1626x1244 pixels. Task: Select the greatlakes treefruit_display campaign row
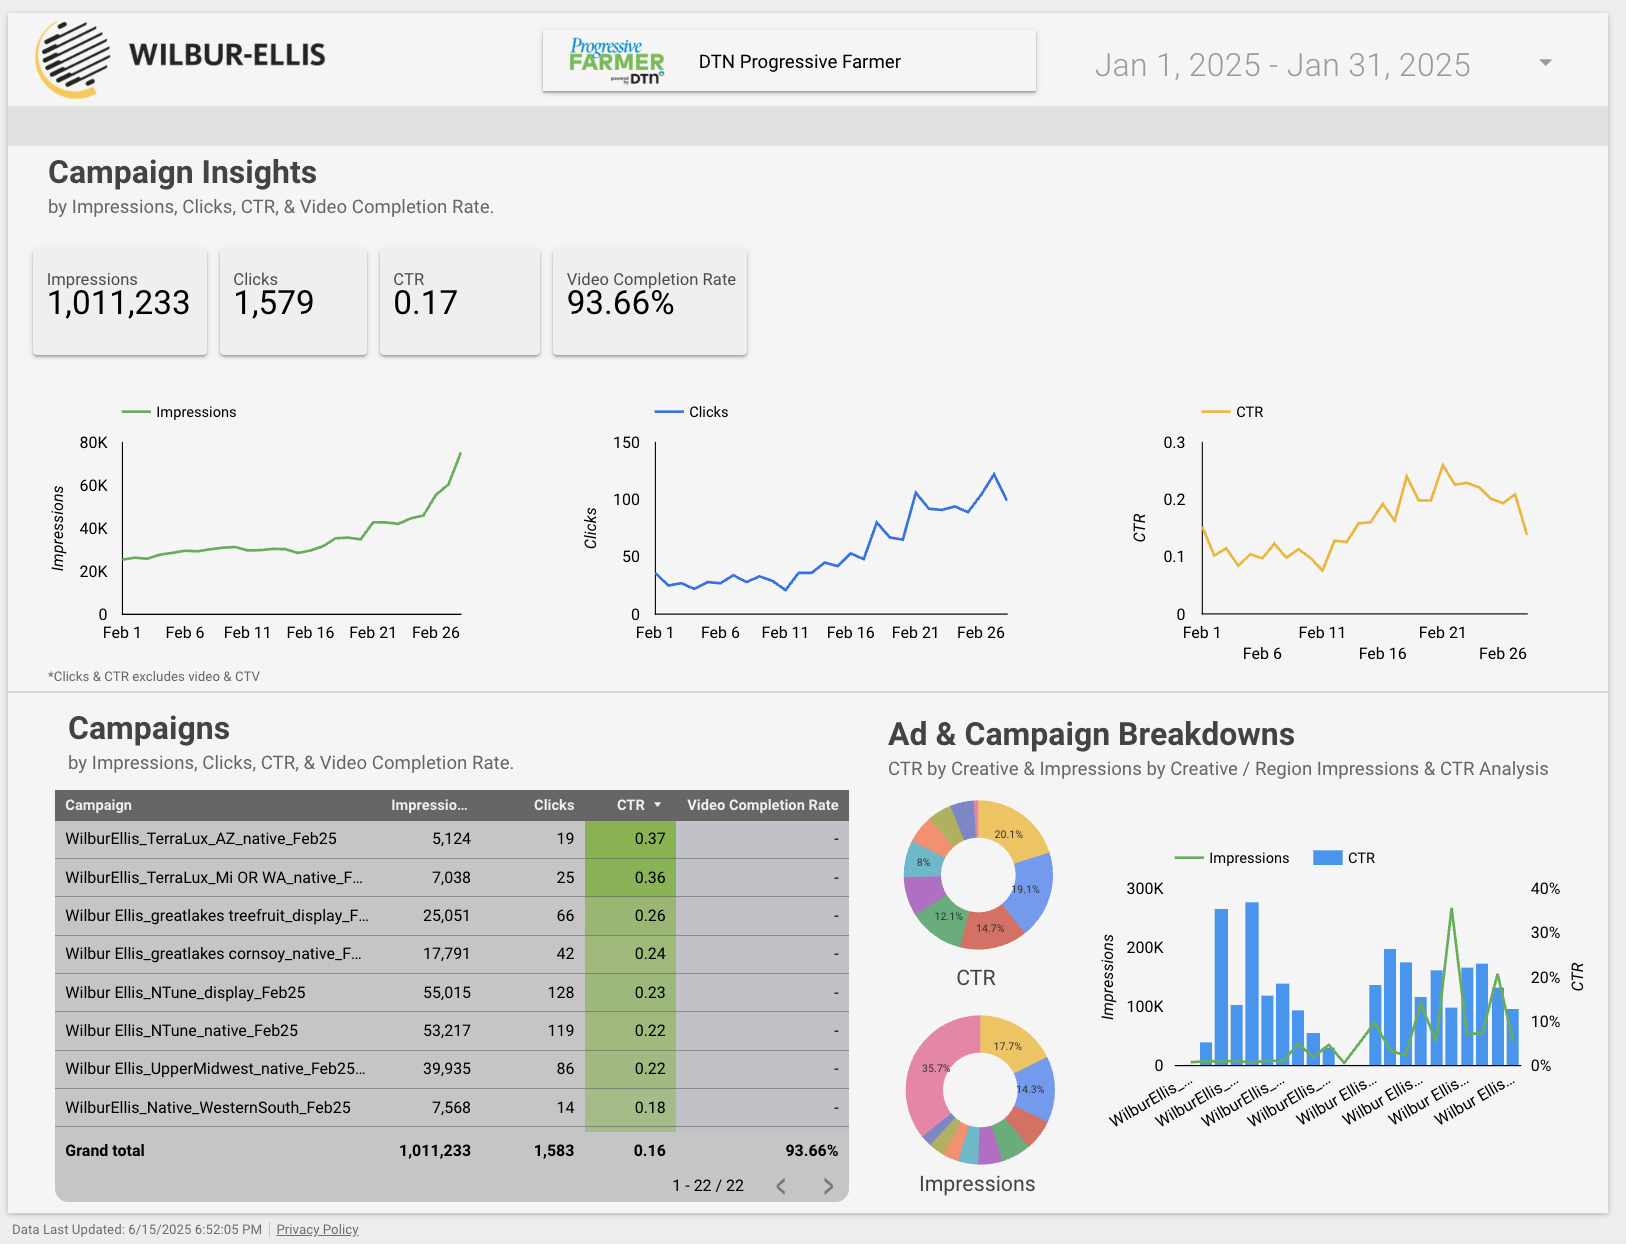click(452, 915)
